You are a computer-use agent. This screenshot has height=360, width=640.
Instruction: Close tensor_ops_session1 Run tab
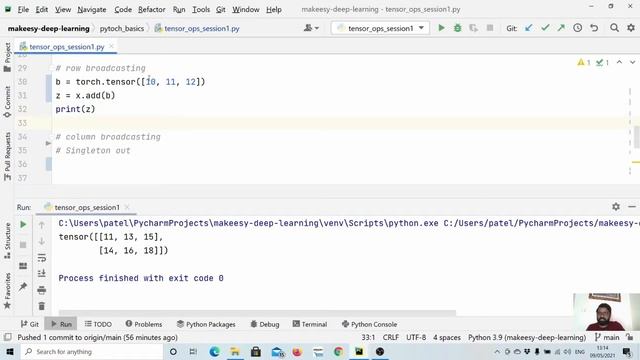tap(127, 207)
